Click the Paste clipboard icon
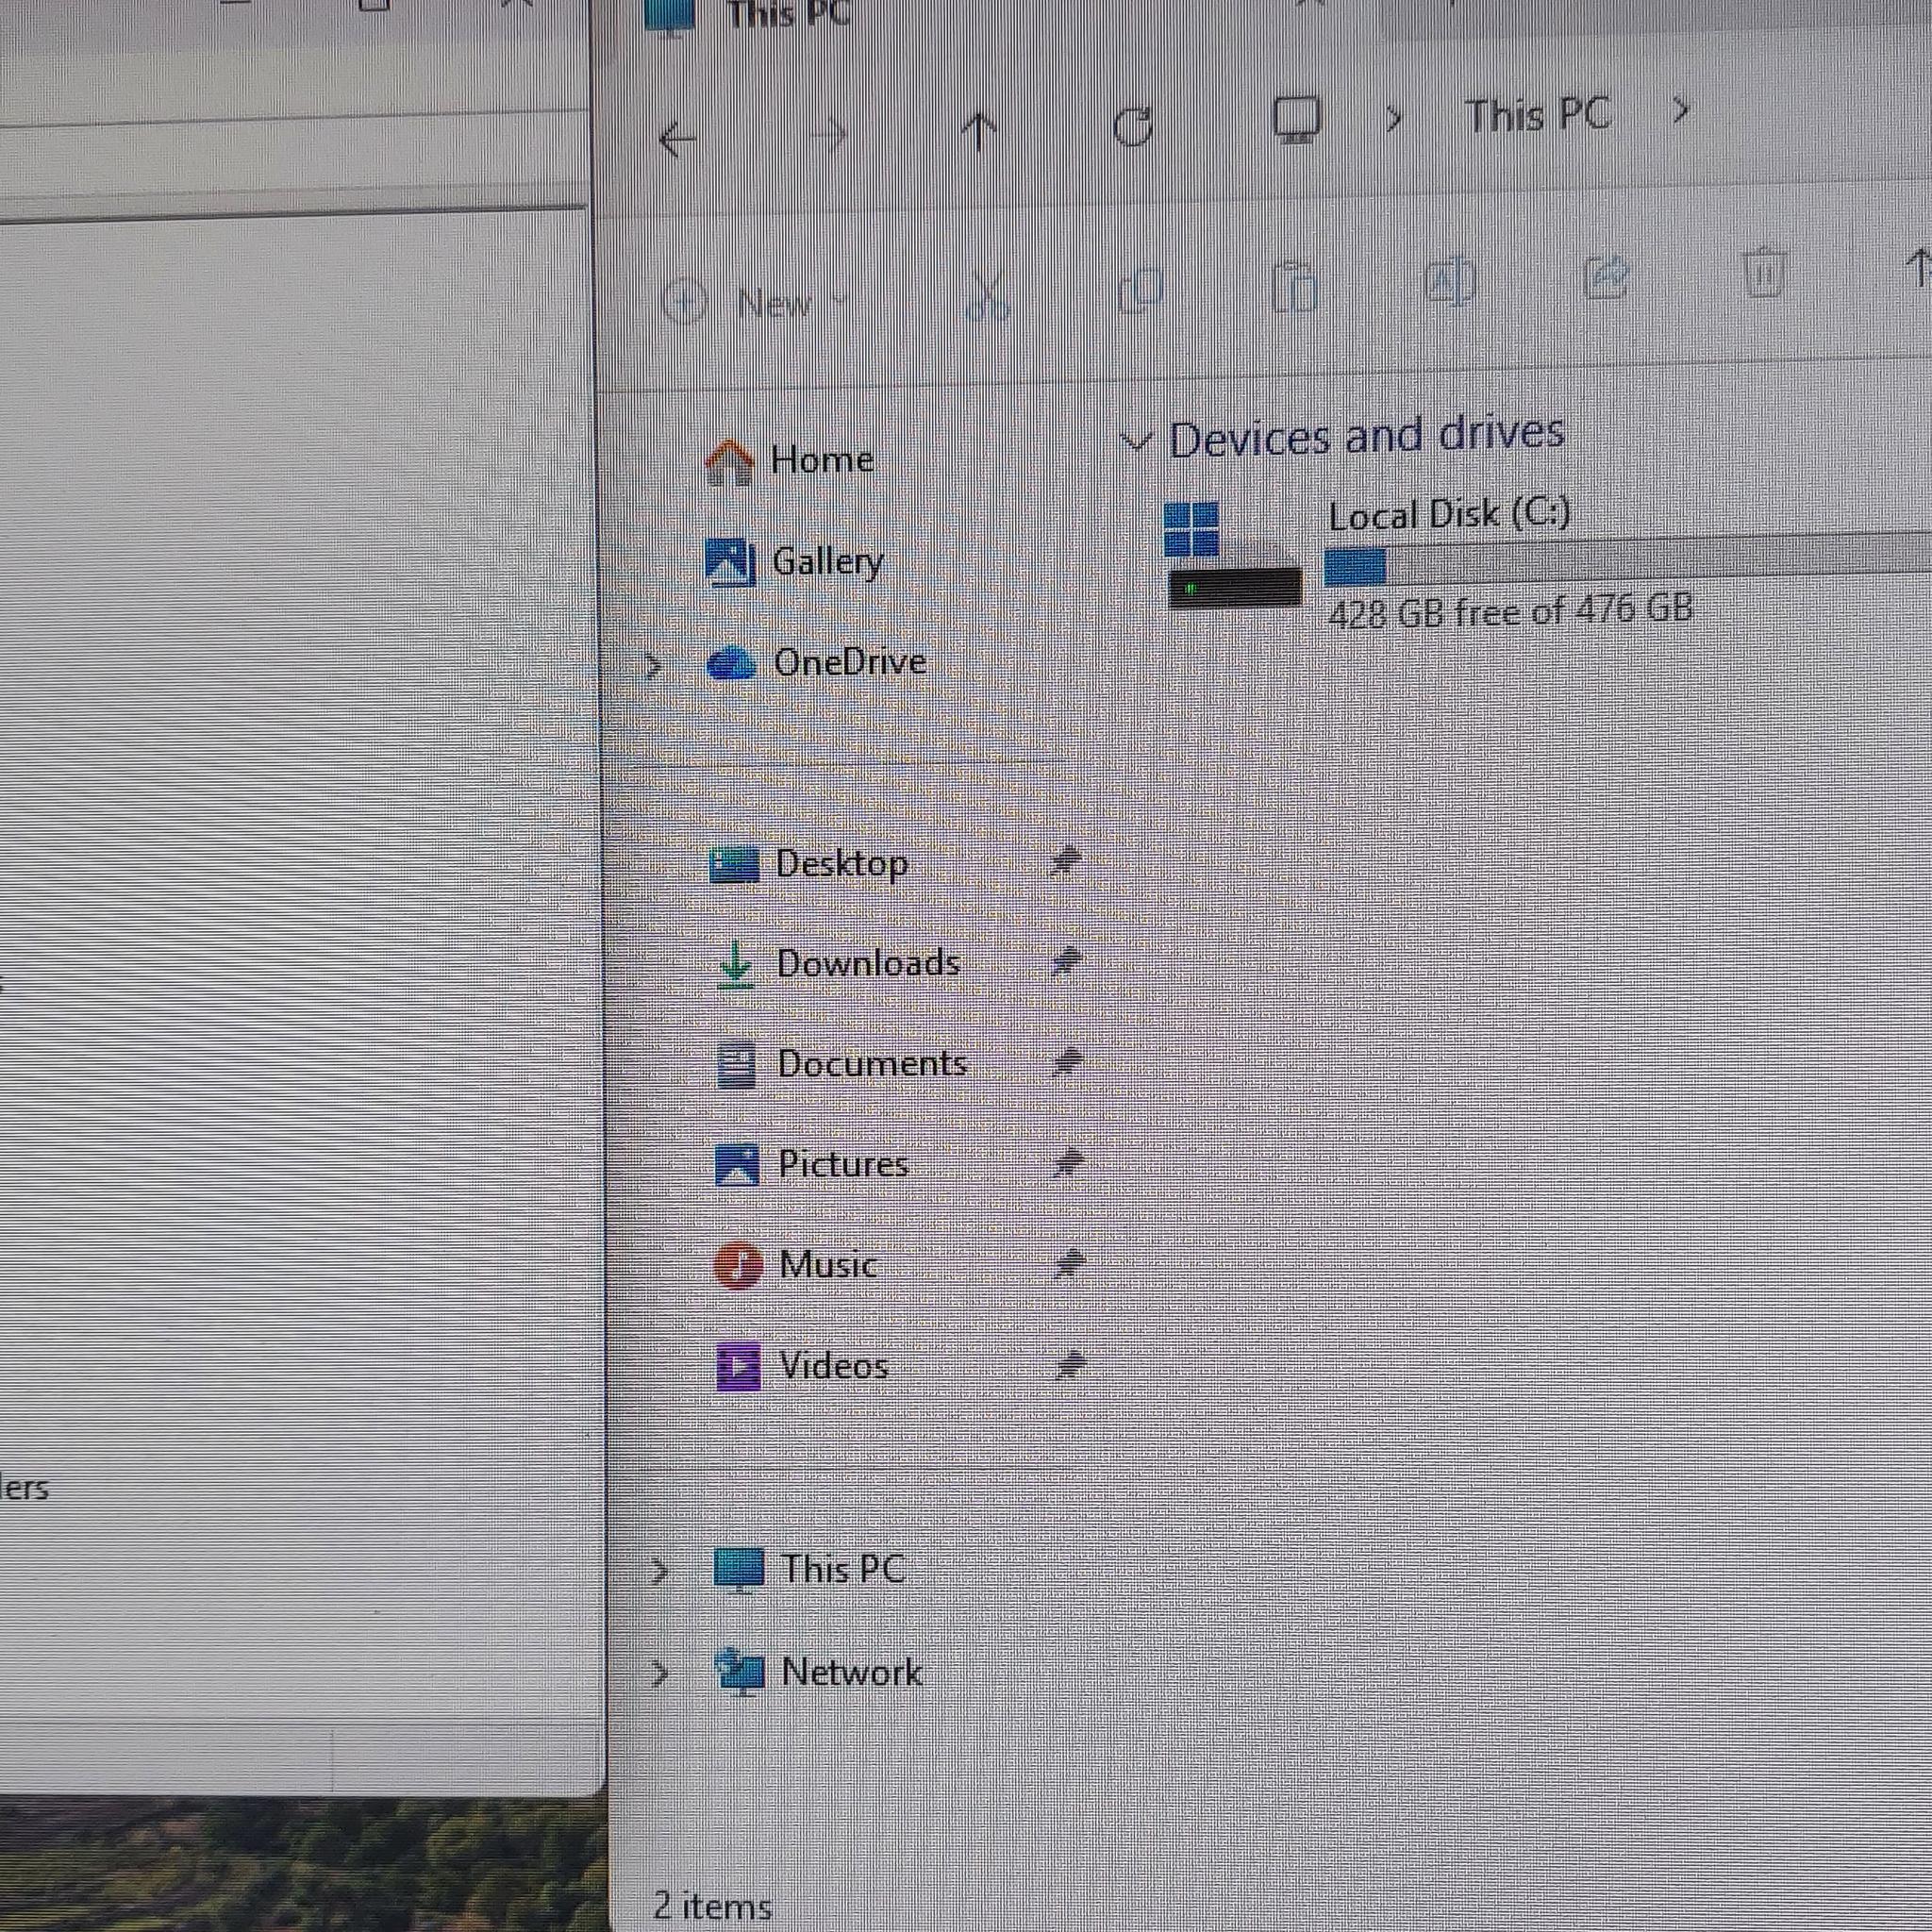1932x1932 pixels. (1294, 286)
